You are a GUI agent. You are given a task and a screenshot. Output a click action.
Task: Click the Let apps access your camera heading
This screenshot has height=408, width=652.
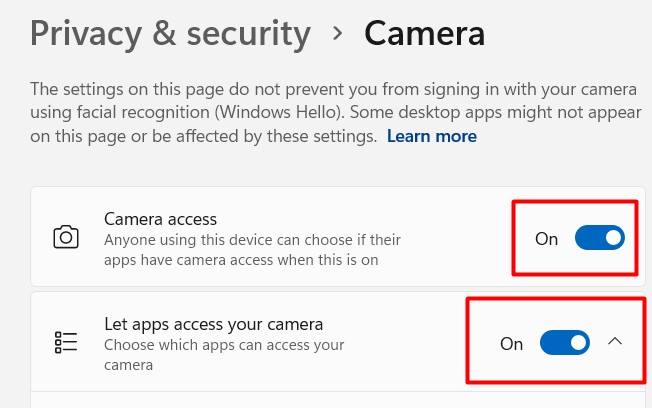click(x=214, y=324)
